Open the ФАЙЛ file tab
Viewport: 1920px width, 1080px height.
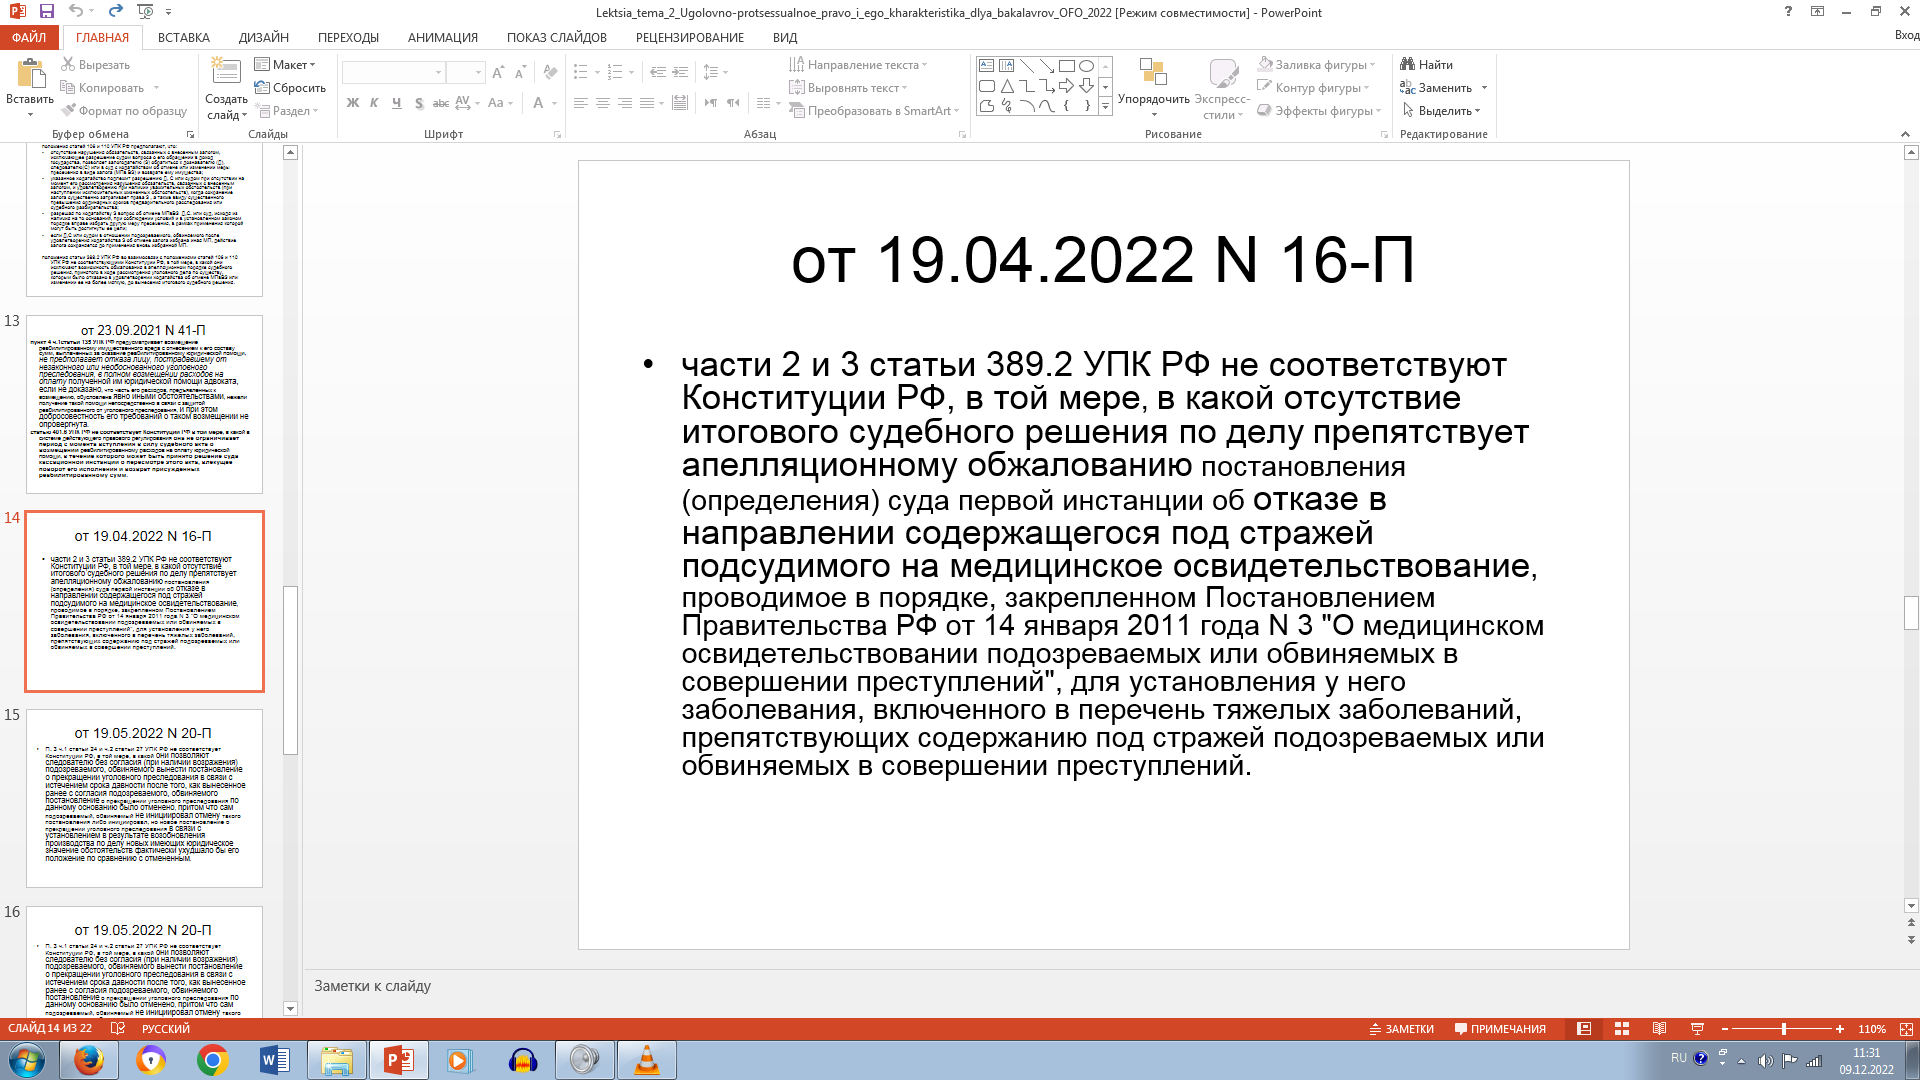pyautogui.click(x=29, y=37)
